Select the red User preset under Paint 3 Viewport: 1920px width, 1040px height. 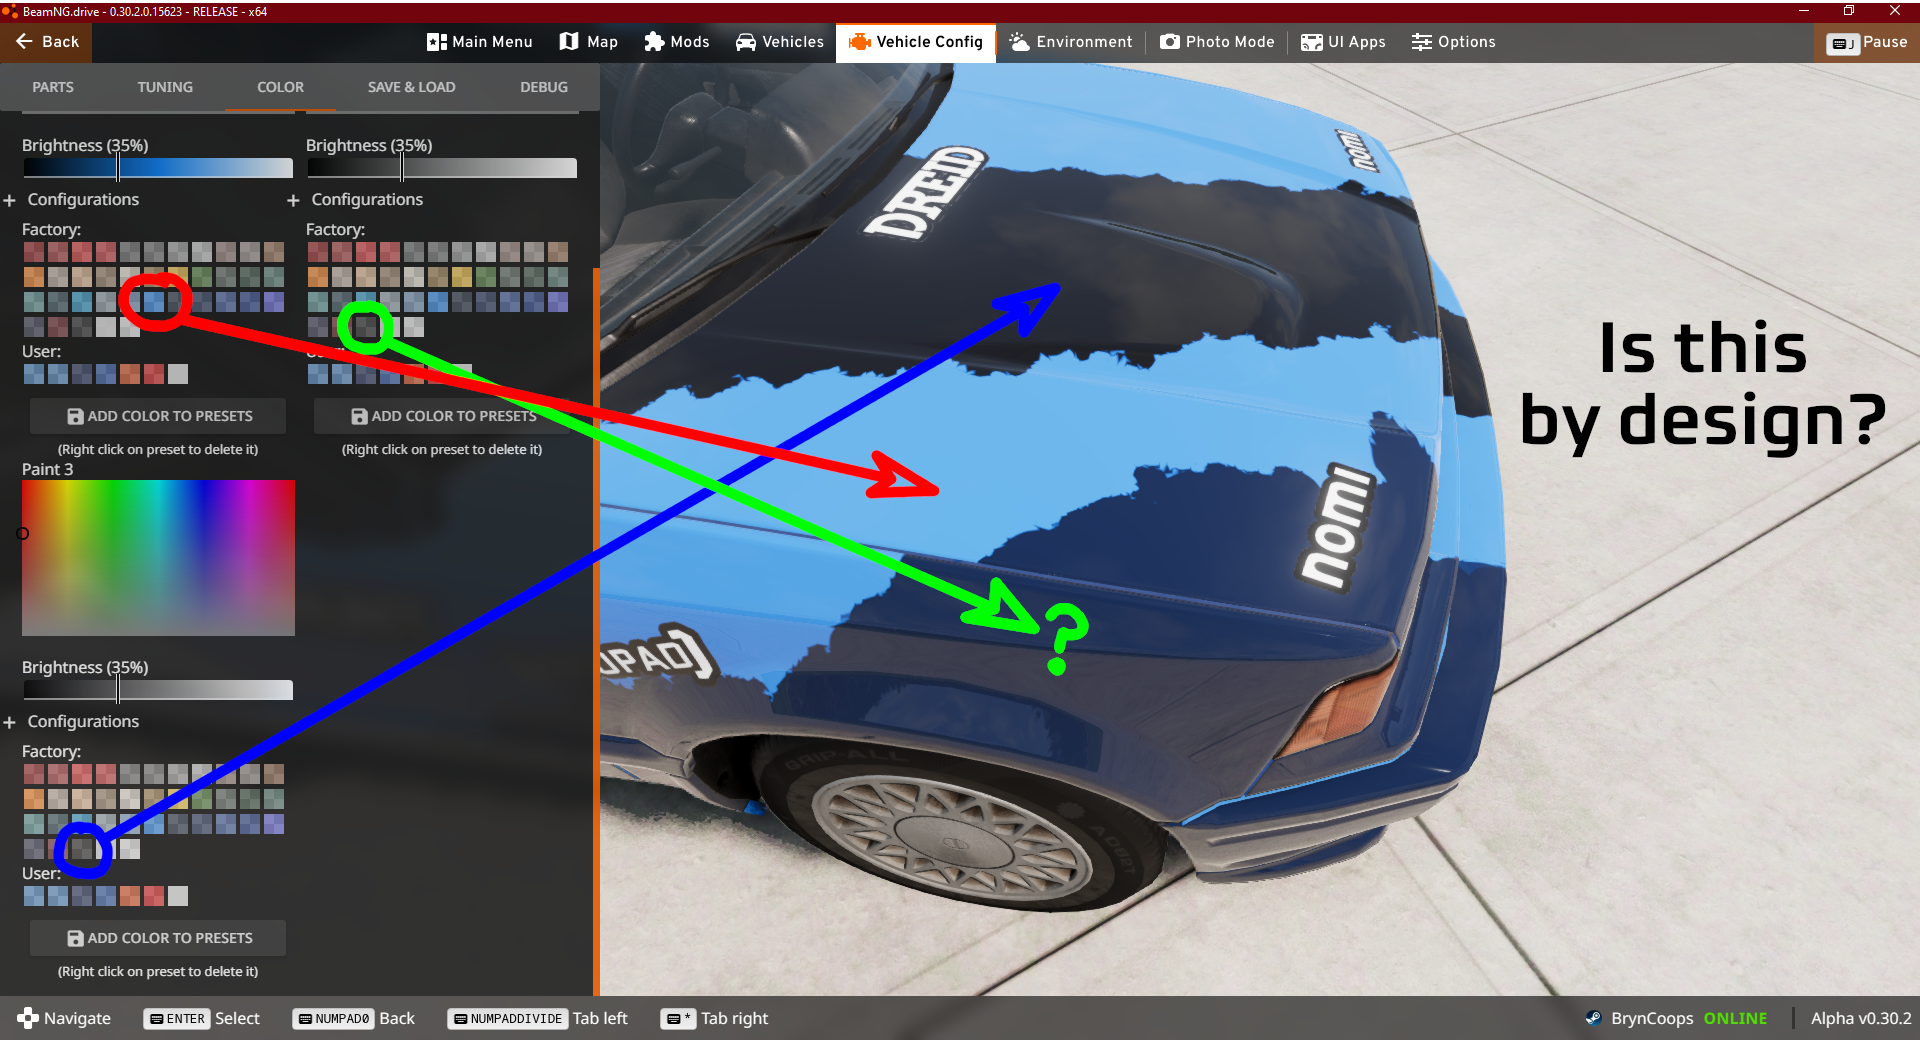(x=154, y=896)
